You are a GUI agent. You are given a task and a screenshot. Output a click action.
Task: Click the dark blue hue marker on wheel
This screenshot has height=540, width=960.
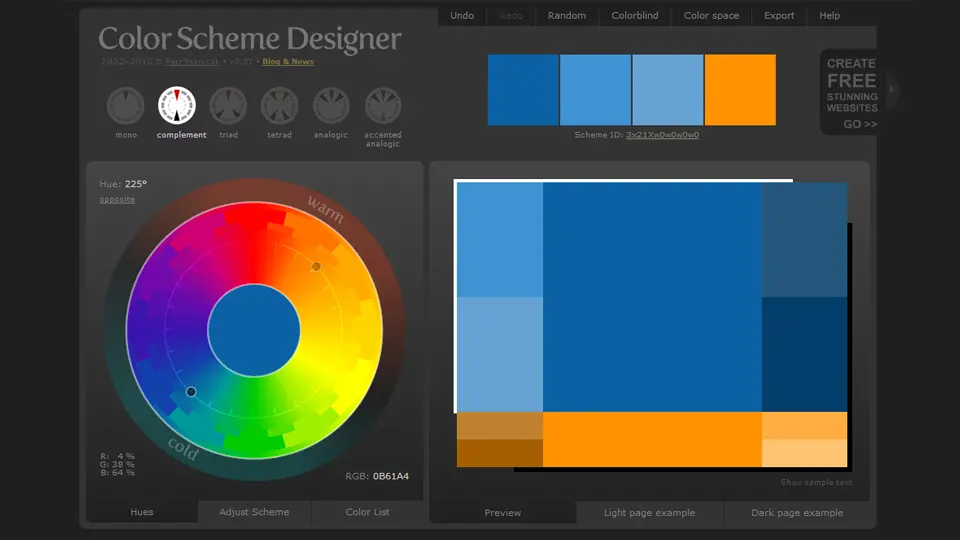point(191,392)
